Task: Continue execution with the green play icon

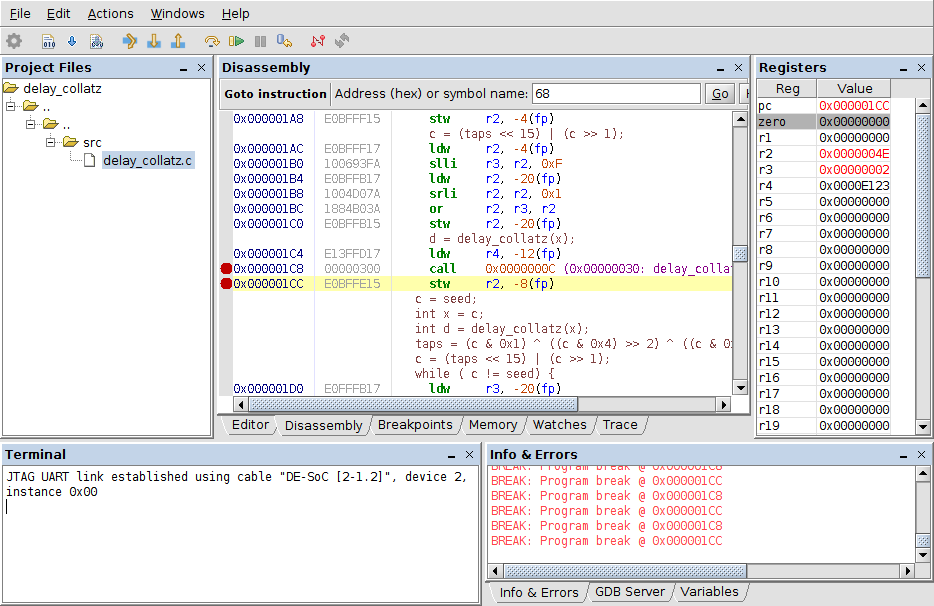Action: point(236,41)
